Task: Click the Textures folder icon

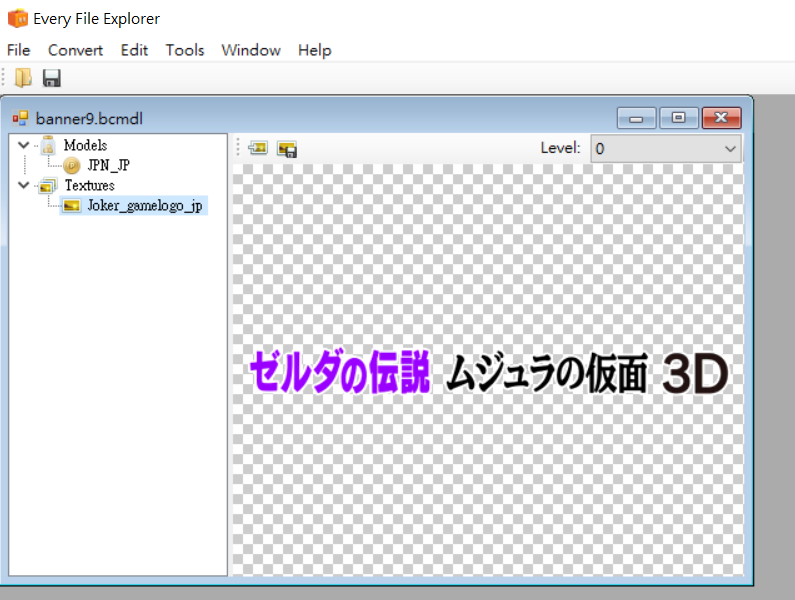Action: pyautogui.click(x=48, y=186)
